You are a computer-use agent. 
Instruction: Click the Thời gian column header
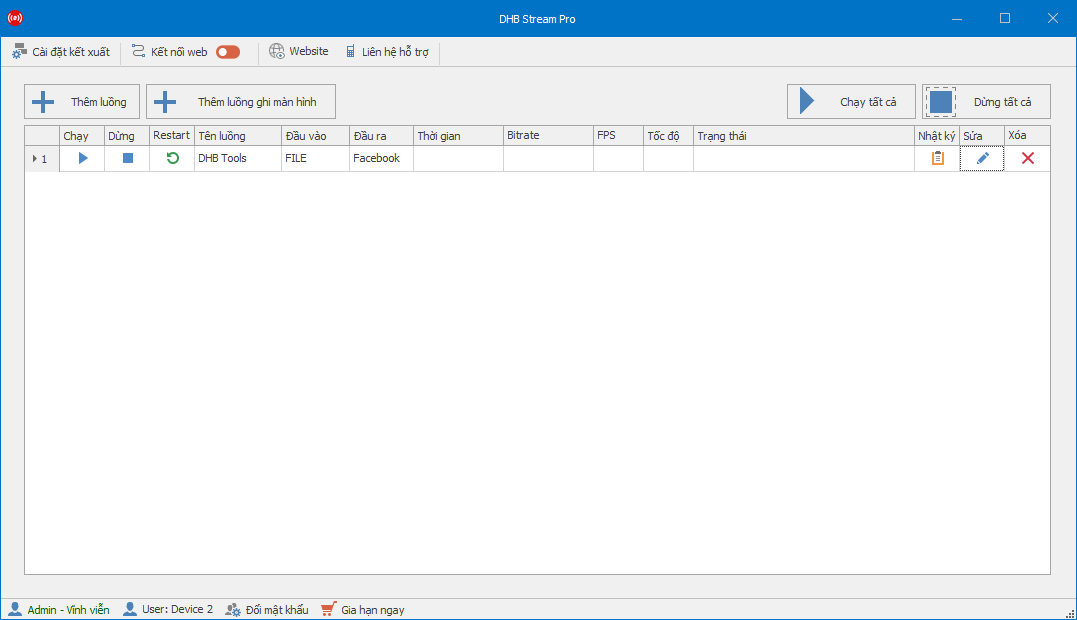coord(458,136)
